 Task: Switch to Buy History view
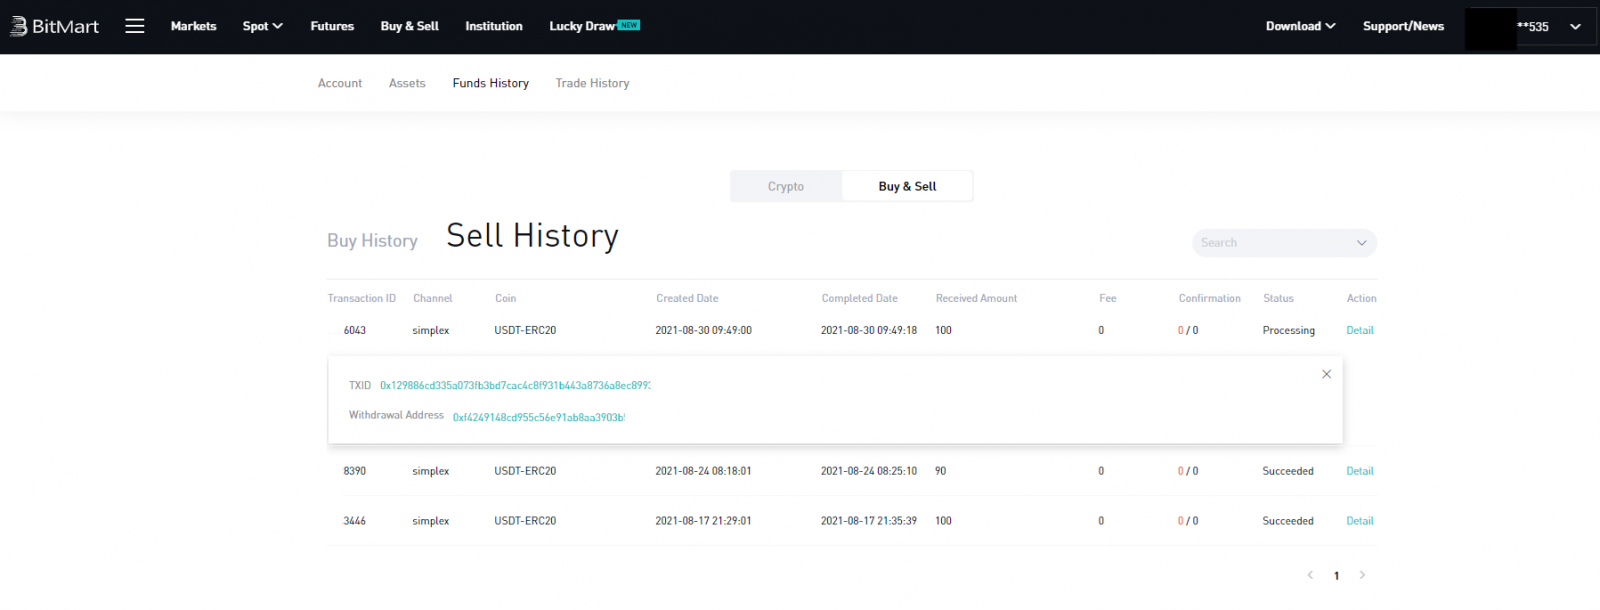pos(372,241)
